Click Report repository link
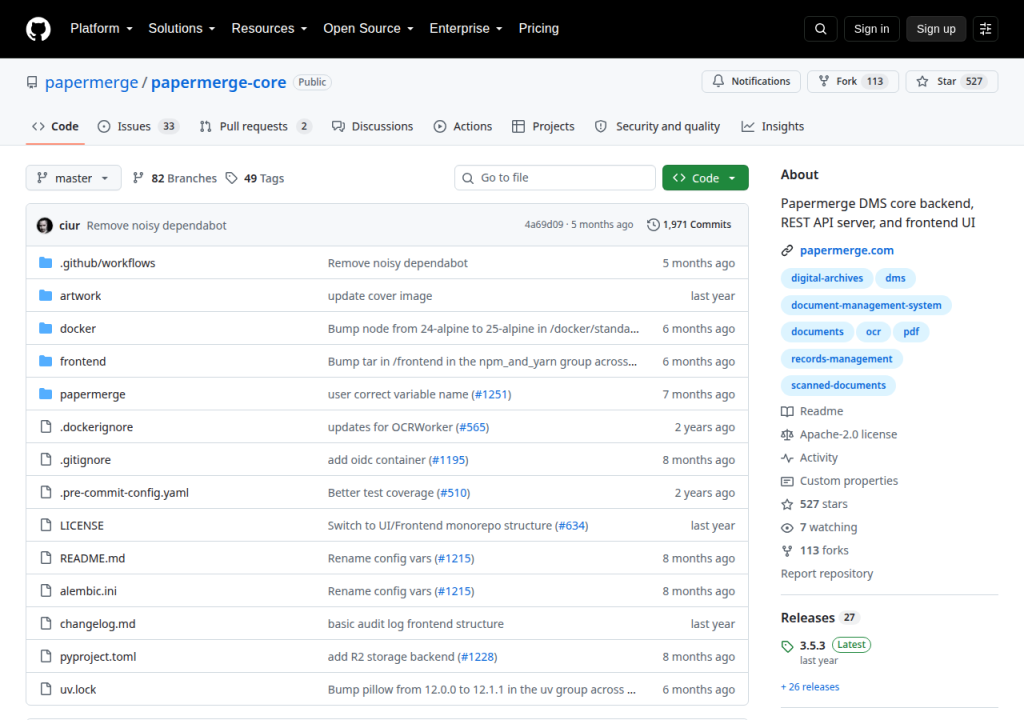Screen dimensions: 1024x720 [827, 574]
